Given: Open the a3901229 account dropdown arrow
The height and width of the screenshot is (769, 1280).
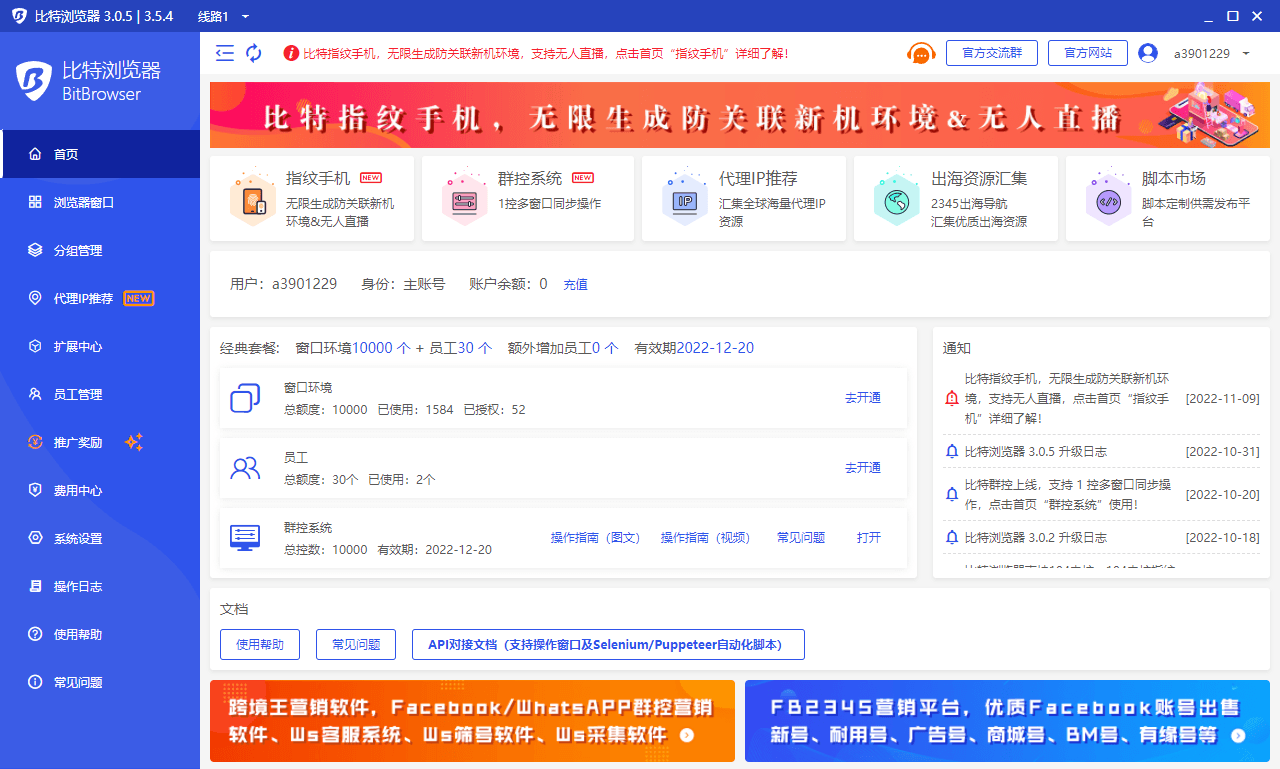Looking at the screenshot, I should tap(1246, 54).
